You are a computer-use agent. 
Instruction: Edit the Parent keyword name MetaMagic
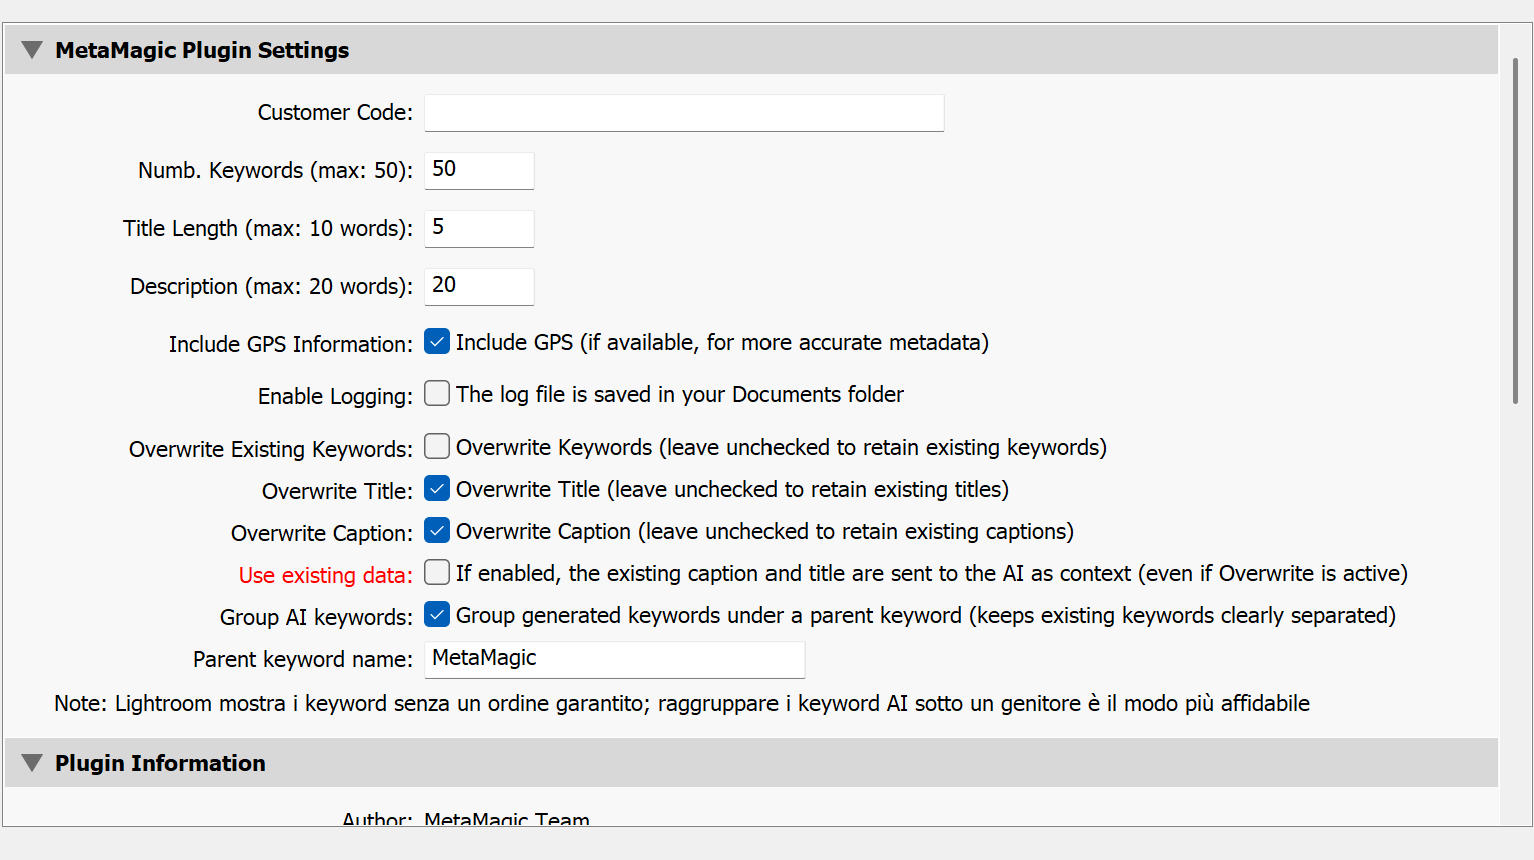tap(613, 659)
